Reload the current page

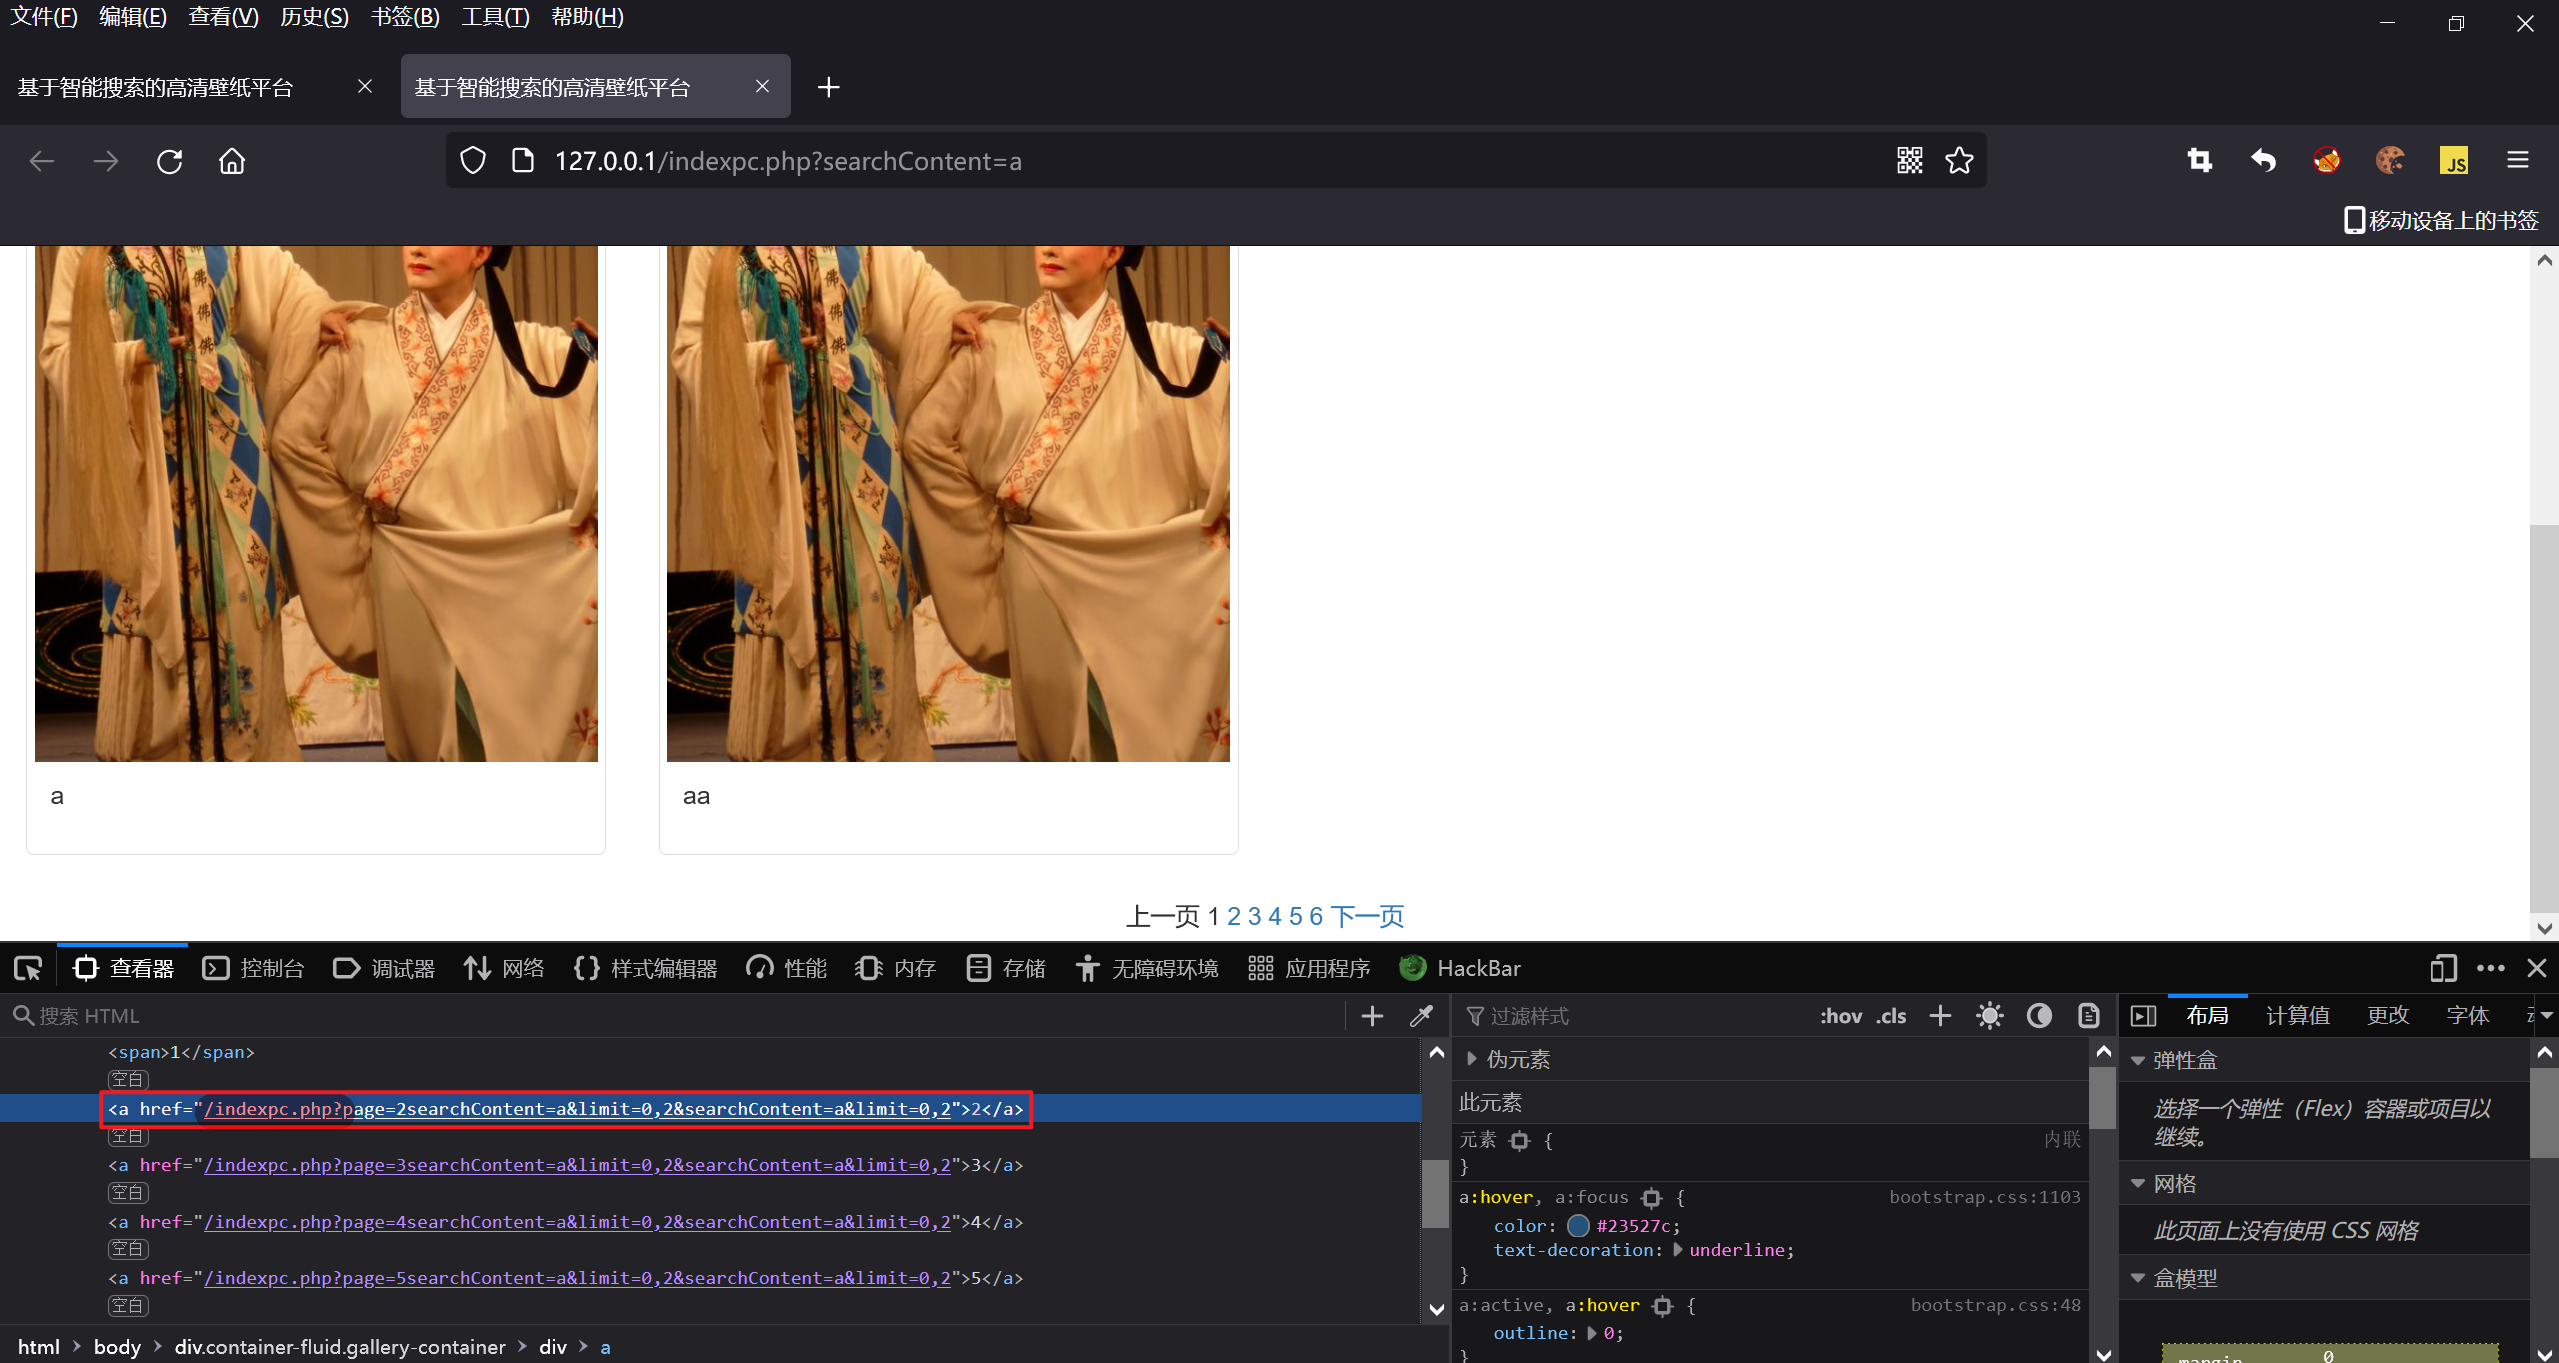pyautogui.click(x=169, y=161)
